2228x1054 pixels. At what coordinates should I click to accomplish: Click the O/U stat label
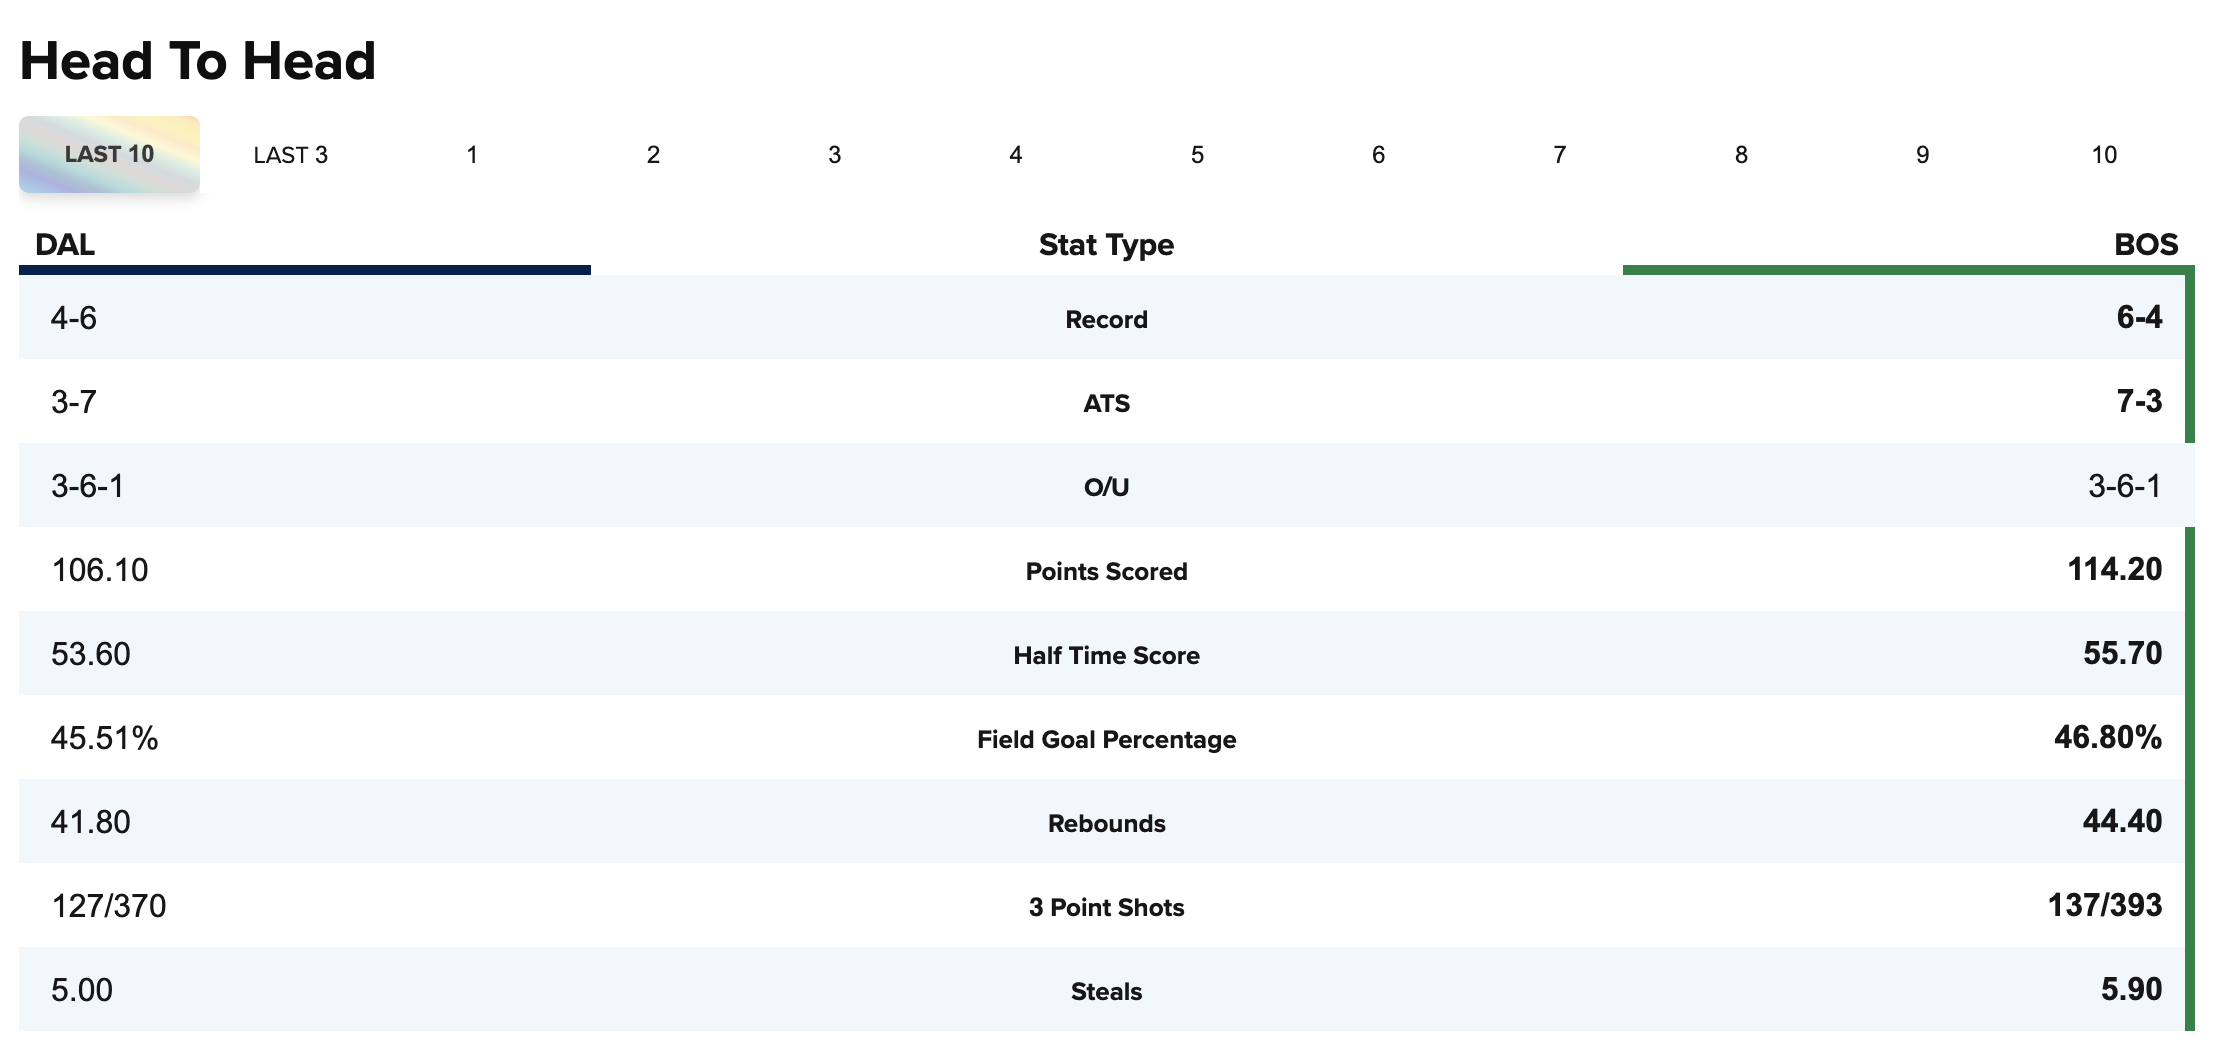coord(1106,488)
